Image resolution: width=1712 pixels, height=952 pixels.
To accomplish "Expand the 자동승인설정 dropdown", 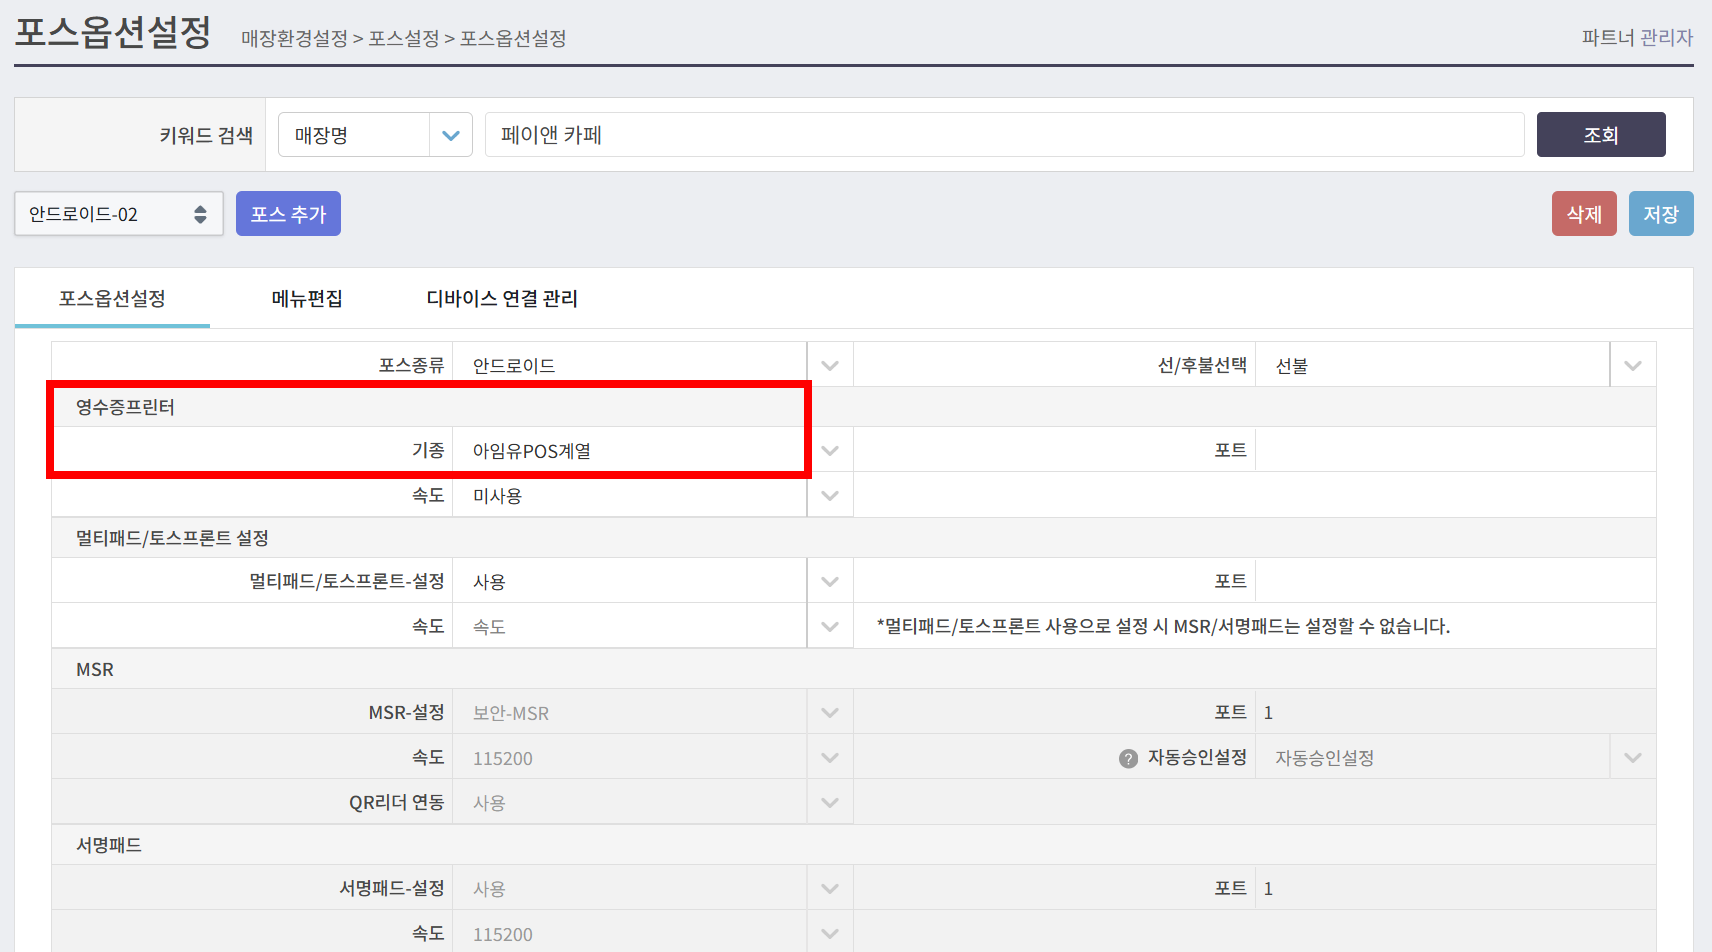I will tap(1456, 758).
